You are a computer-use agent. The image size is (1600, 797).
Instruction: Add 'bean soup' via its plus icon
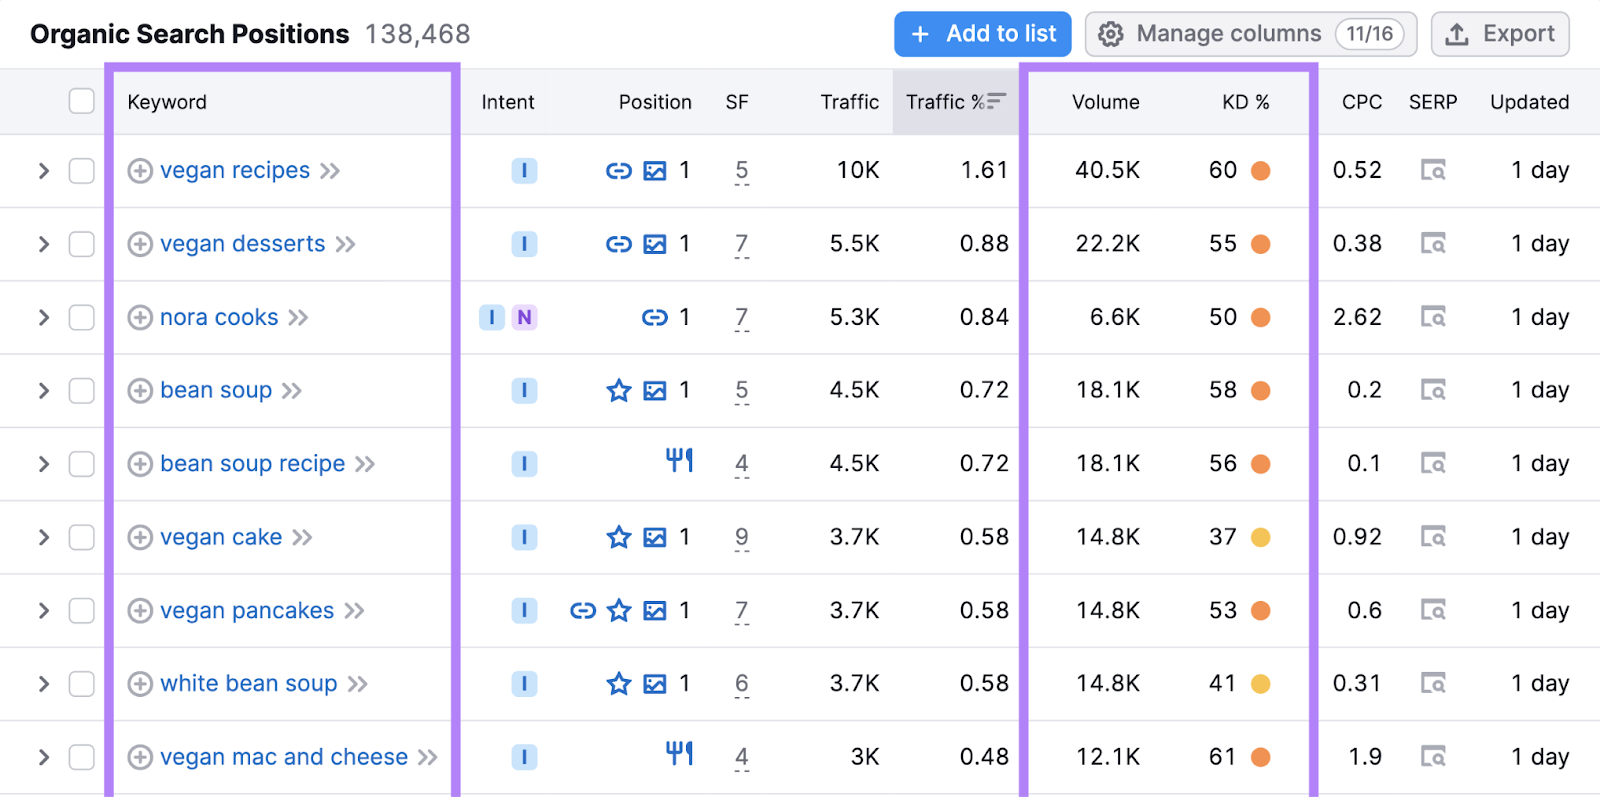coord(140,391)
